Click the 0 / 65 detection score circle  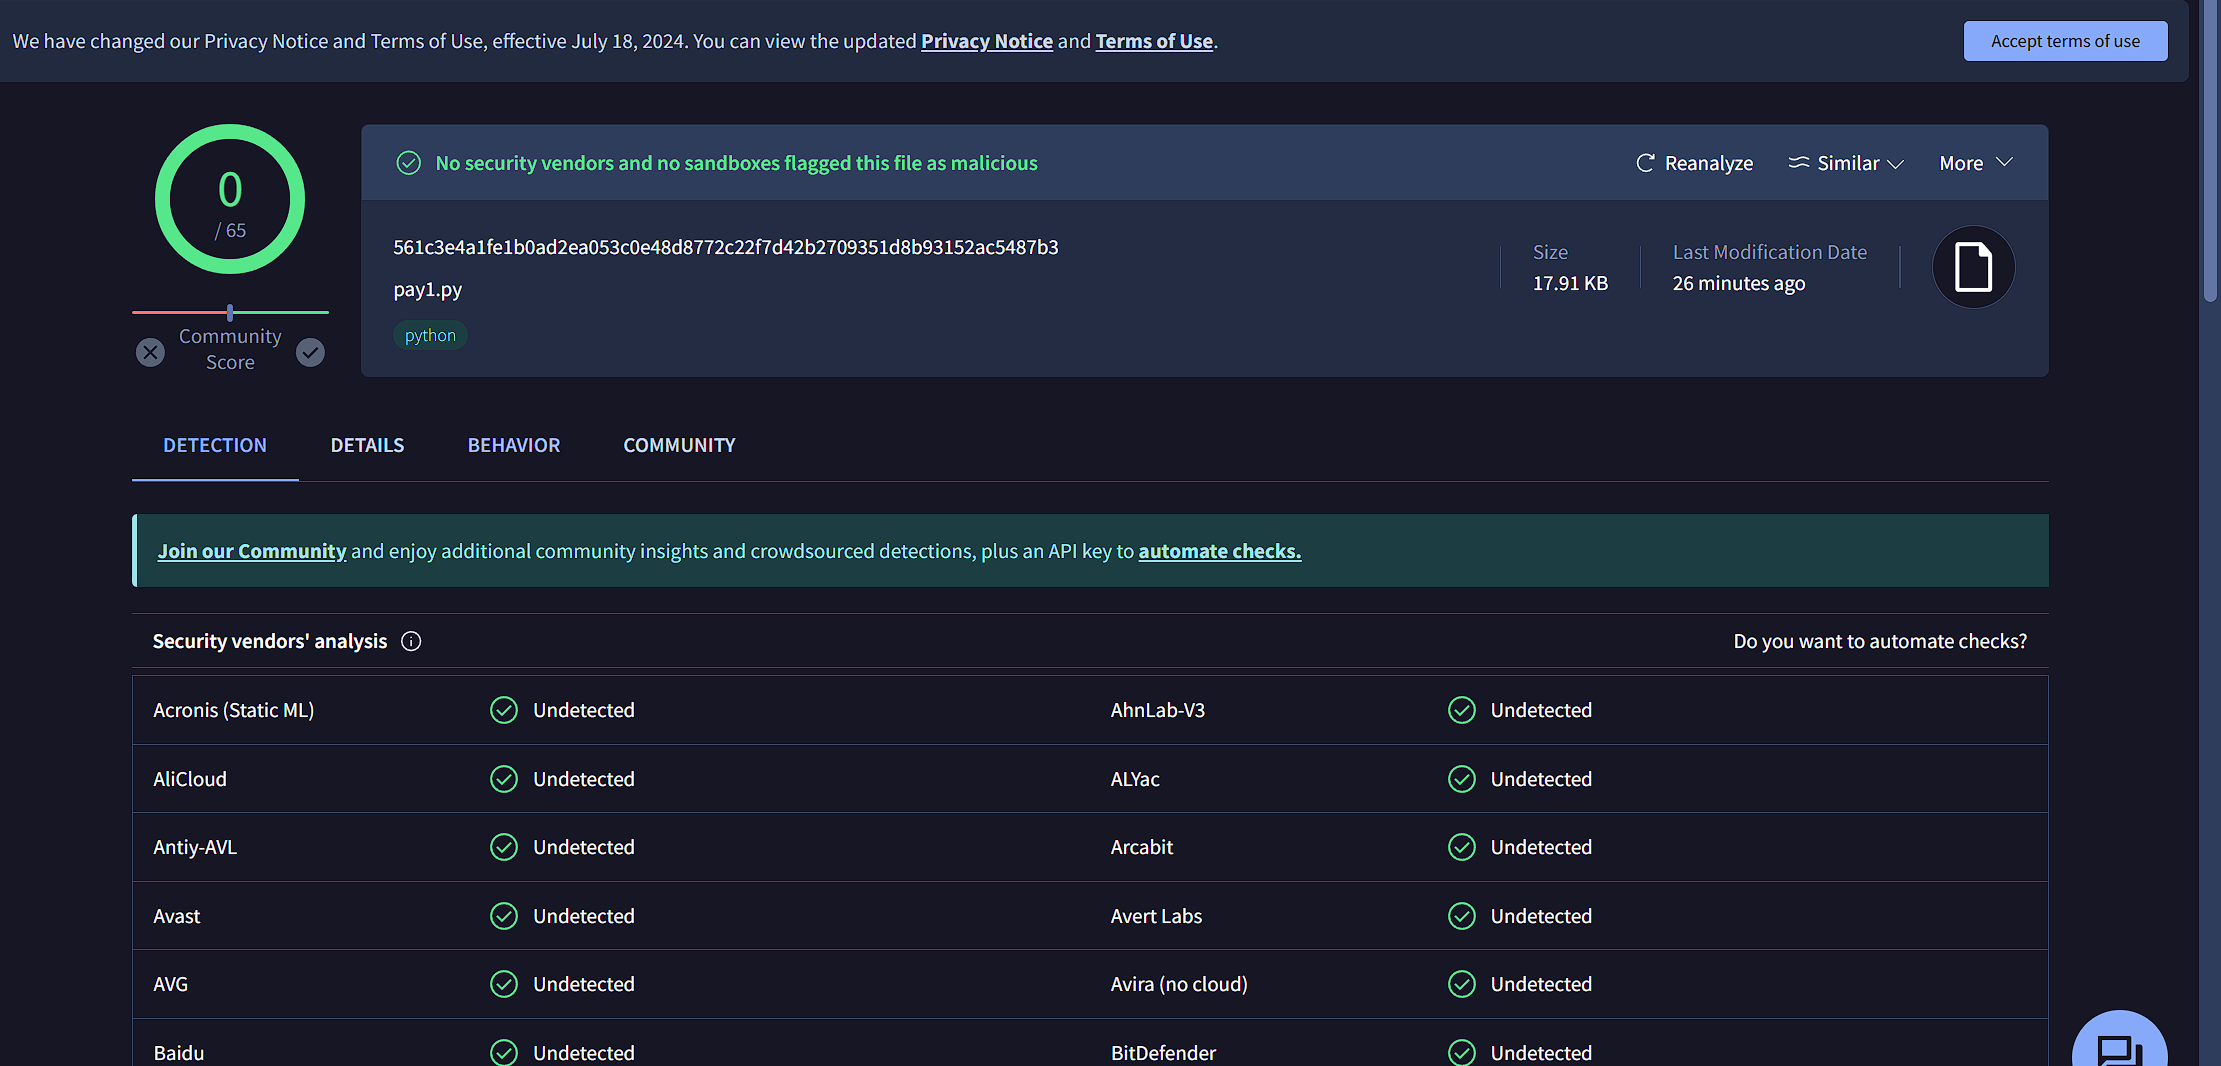coord(230,199)
